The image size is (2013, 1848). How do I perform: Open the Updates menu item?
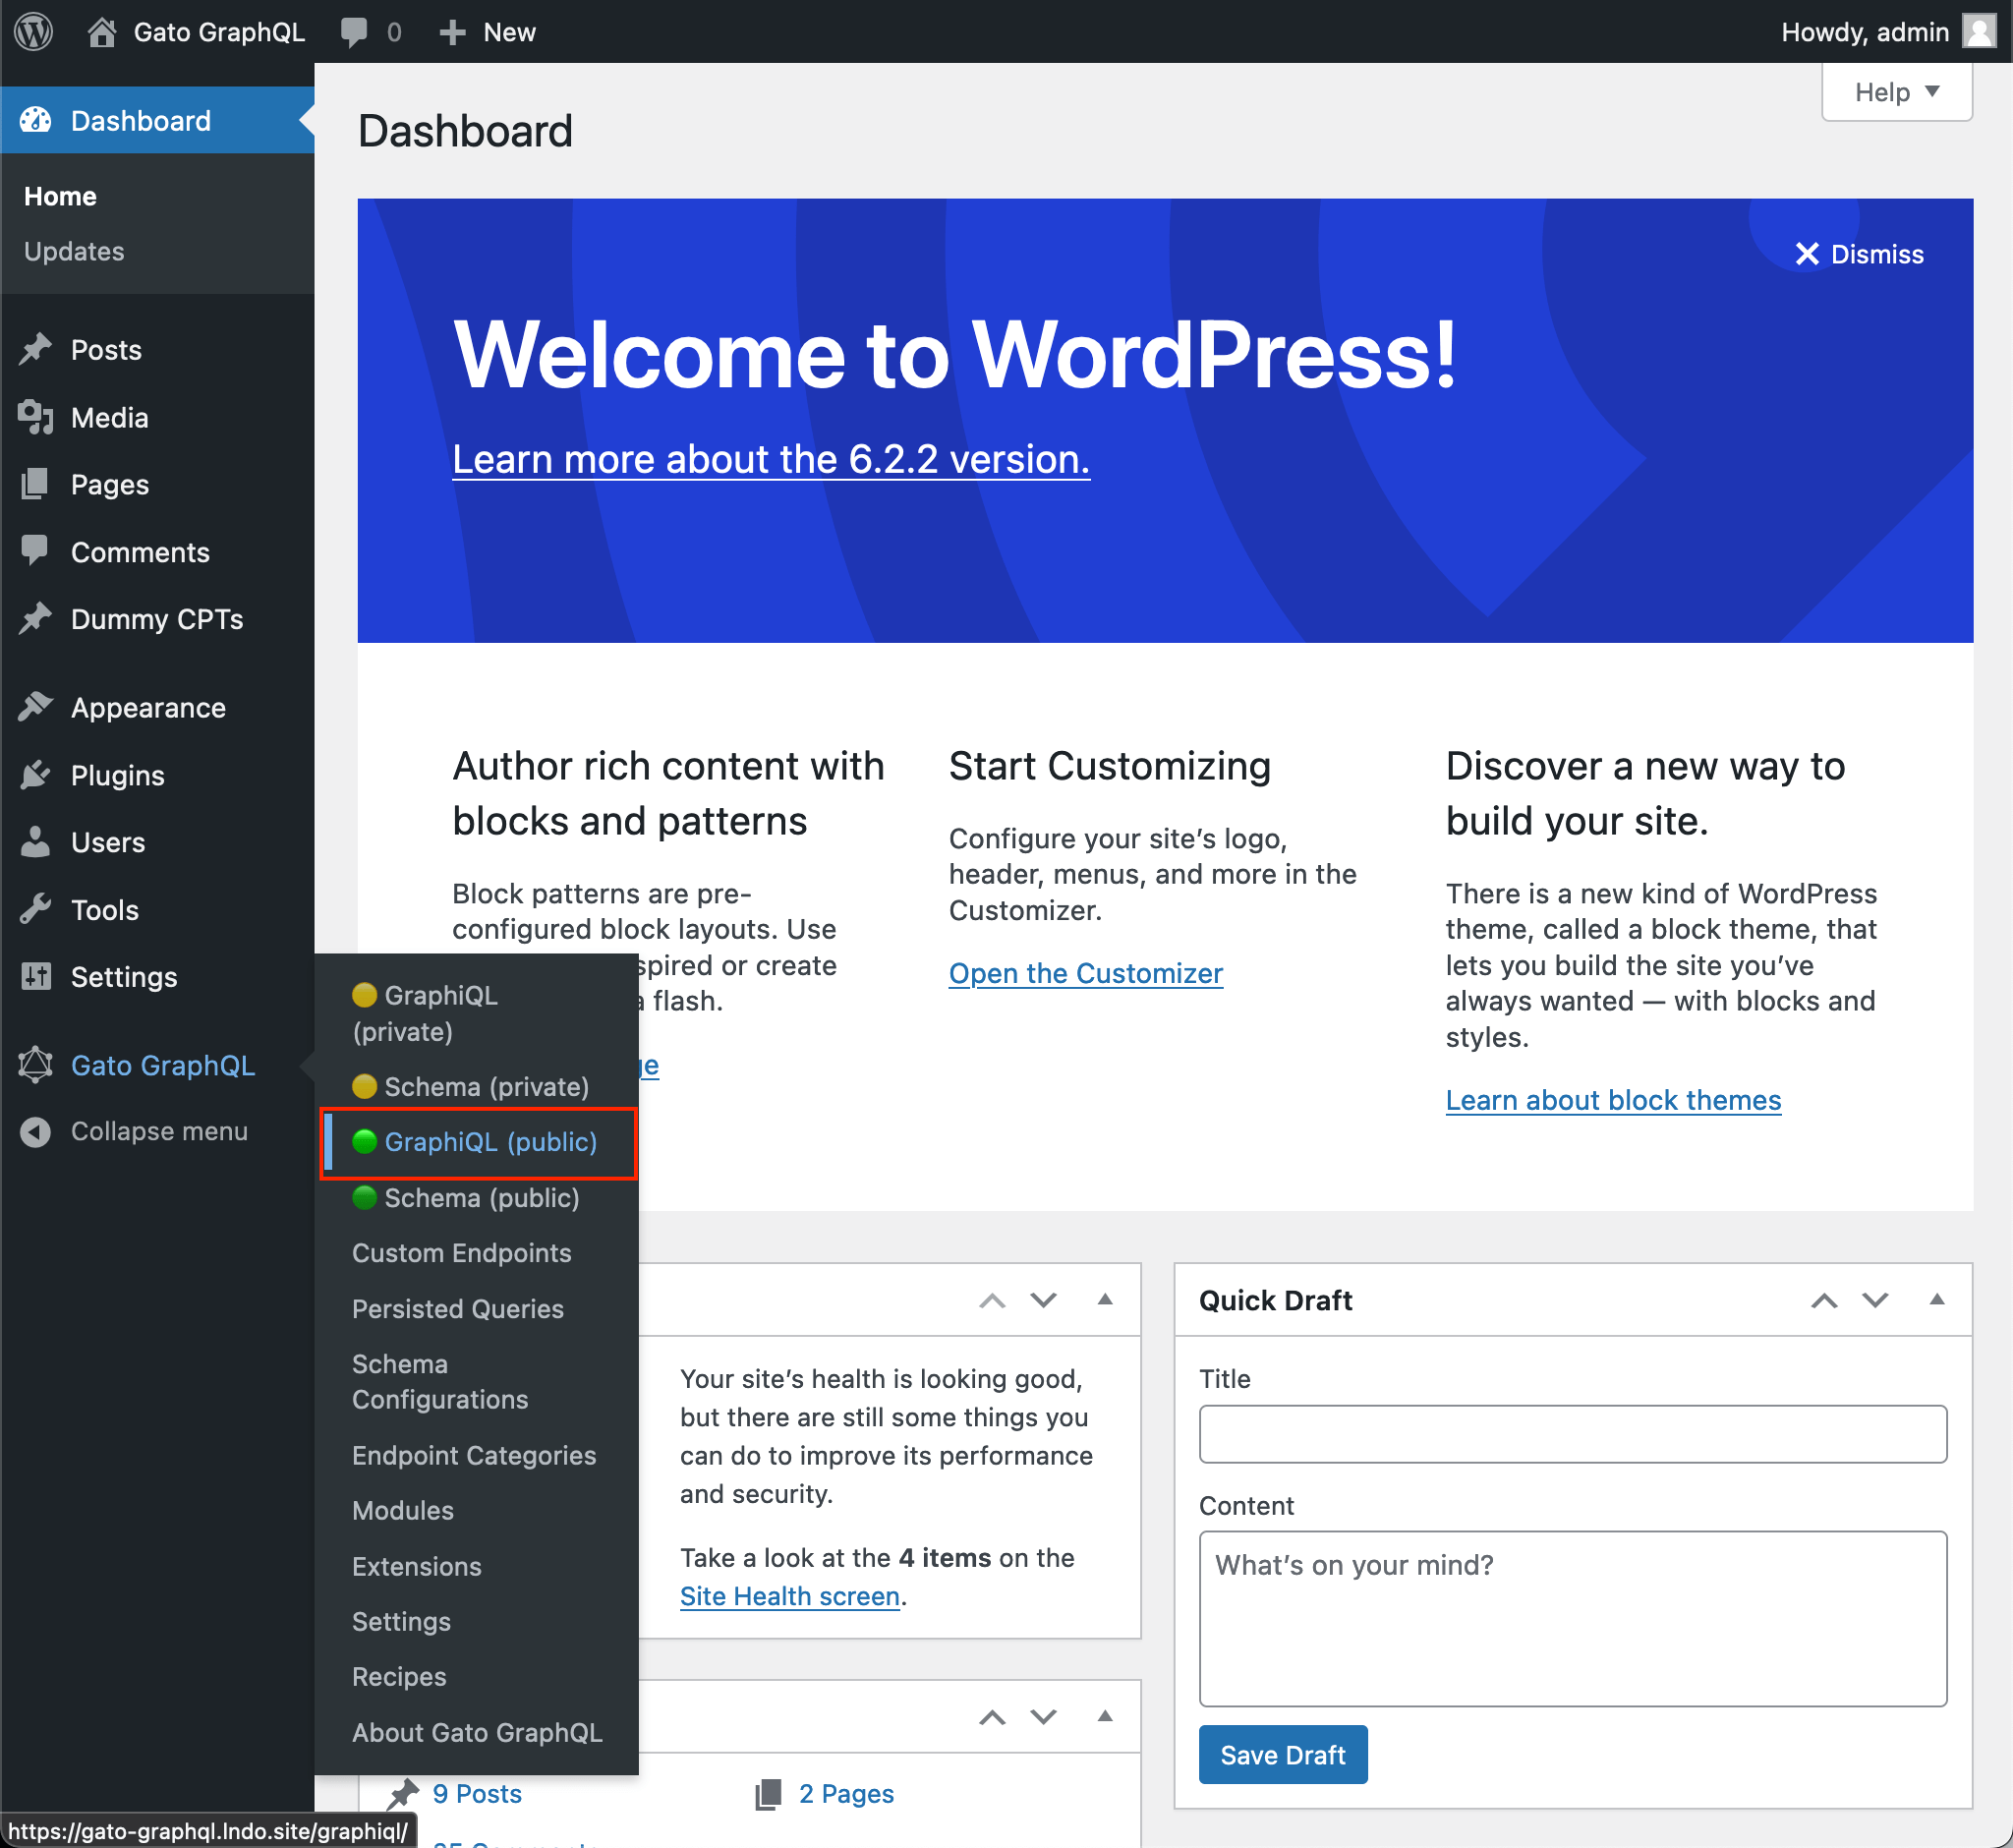[x=73, y=251]
